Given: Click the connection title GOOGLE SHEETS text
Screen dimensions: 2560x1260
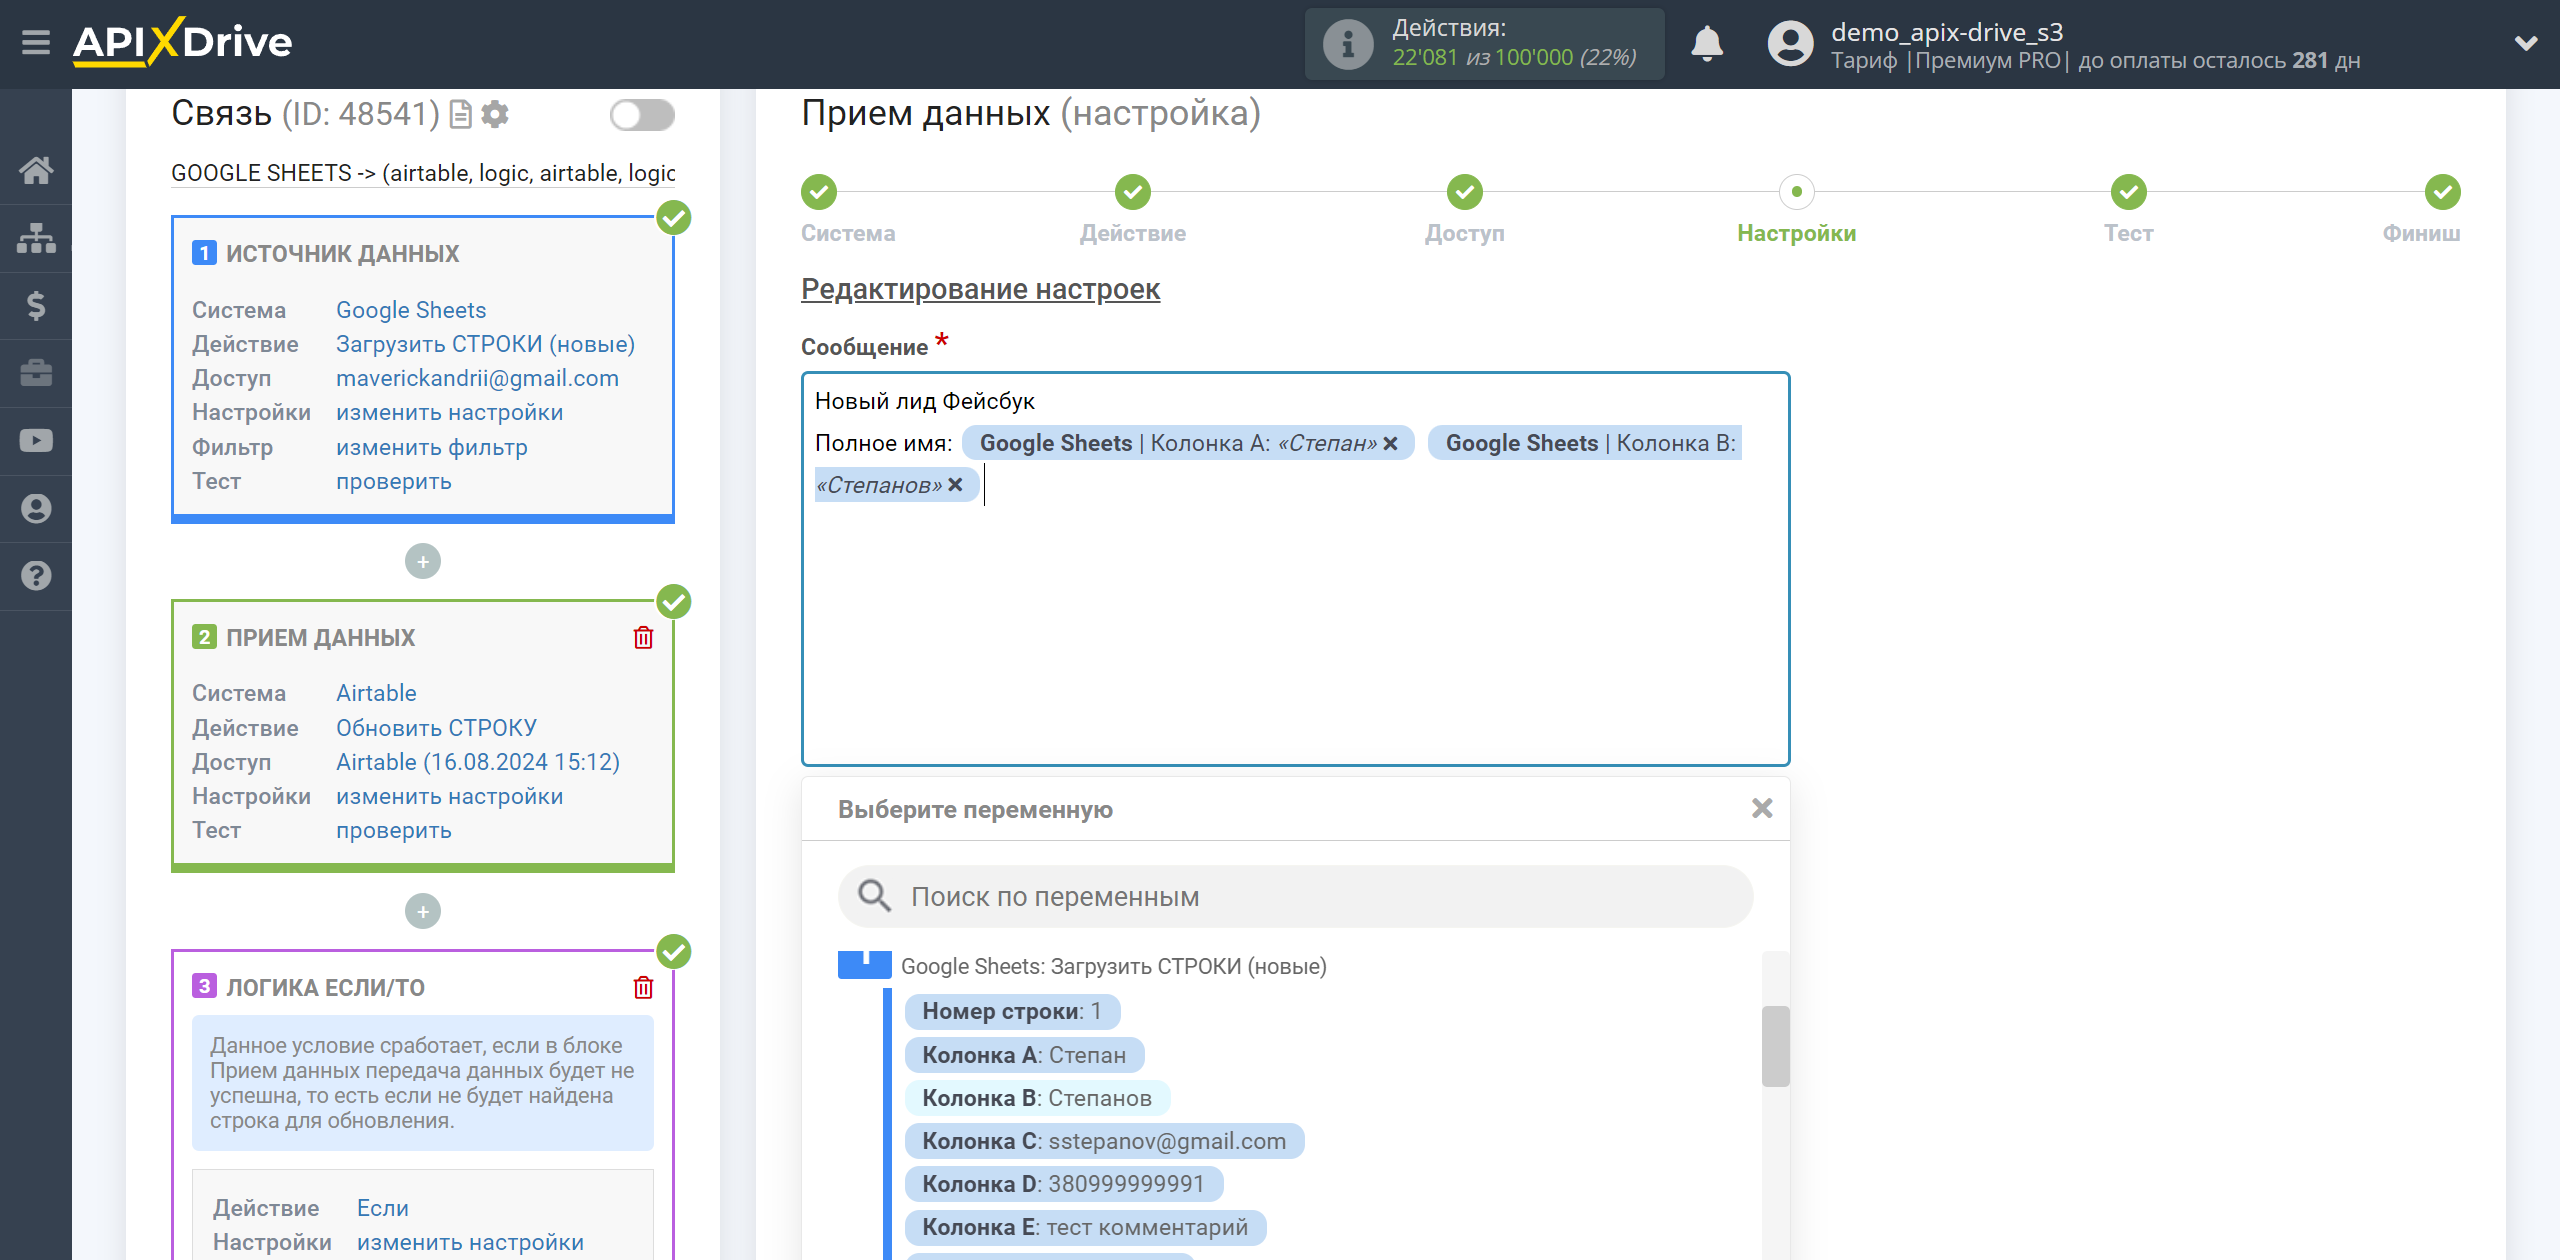Looking at the screenshot, I should point(423,173).
